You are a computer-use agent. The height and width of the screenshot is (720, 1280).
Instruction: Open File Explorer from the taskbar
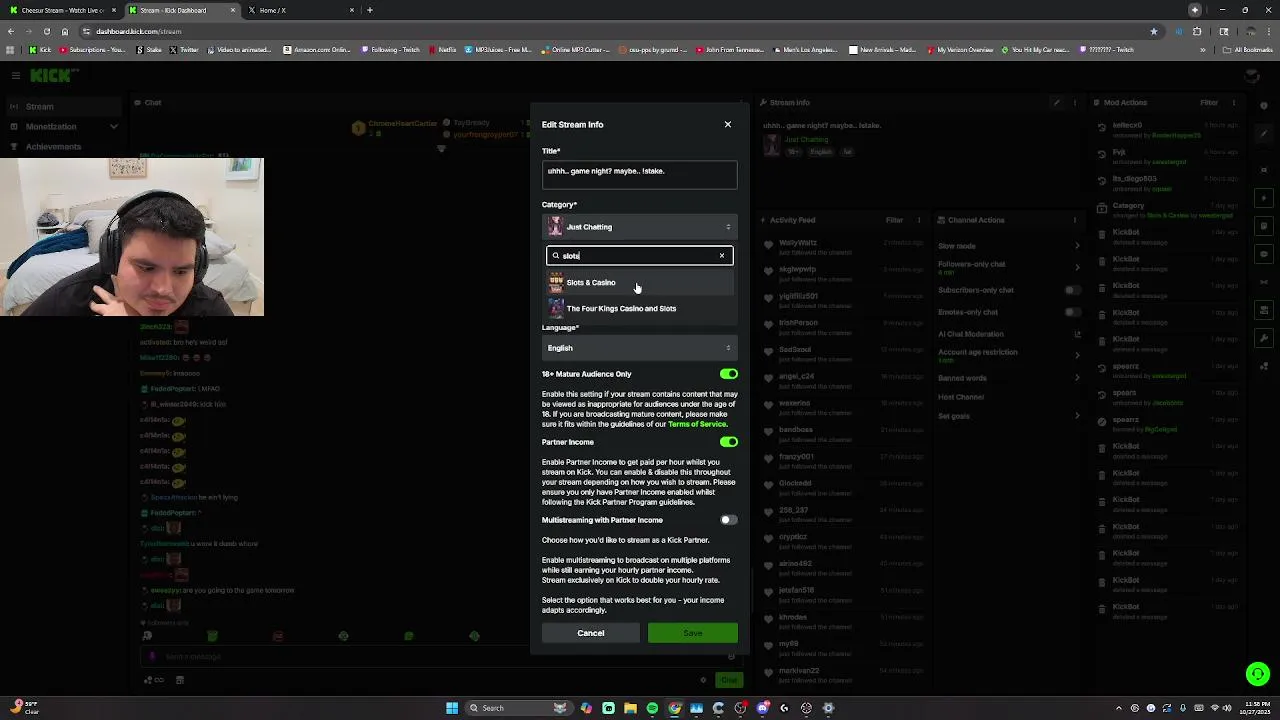[630, 708]
